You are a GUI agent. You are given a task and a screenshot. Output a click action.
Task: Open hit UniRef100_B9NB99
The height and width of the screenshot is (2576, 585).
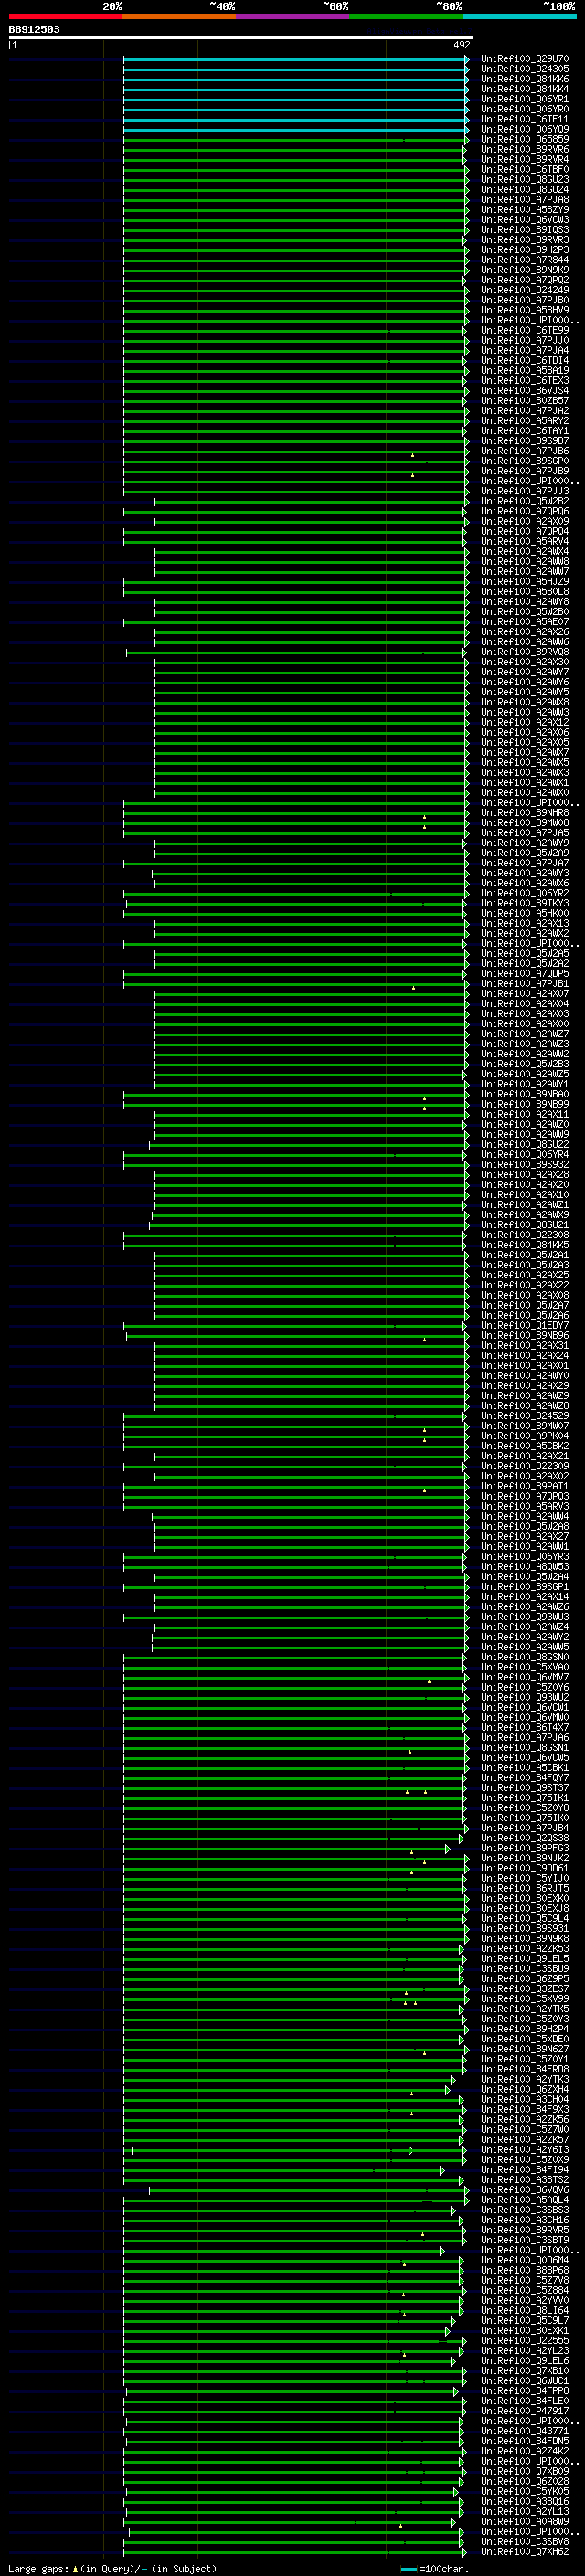(524, 1104)
